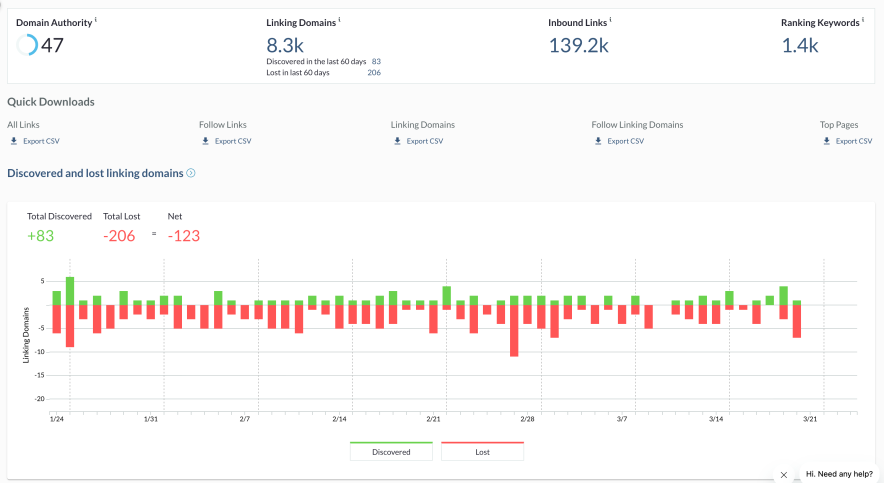
Task: Click the Inbound Links info icon
Action: [x=611, y=20]
